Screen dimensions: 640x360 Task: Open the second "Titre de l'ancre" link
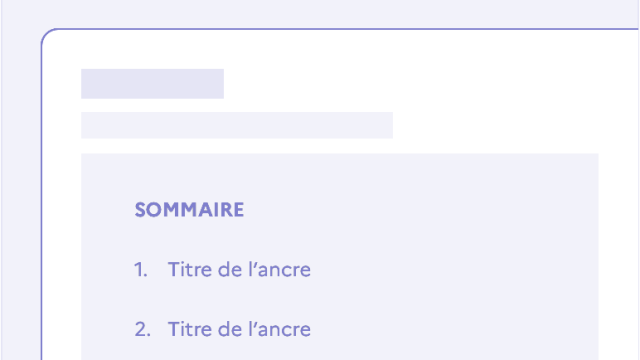click(x=239, y=329)
